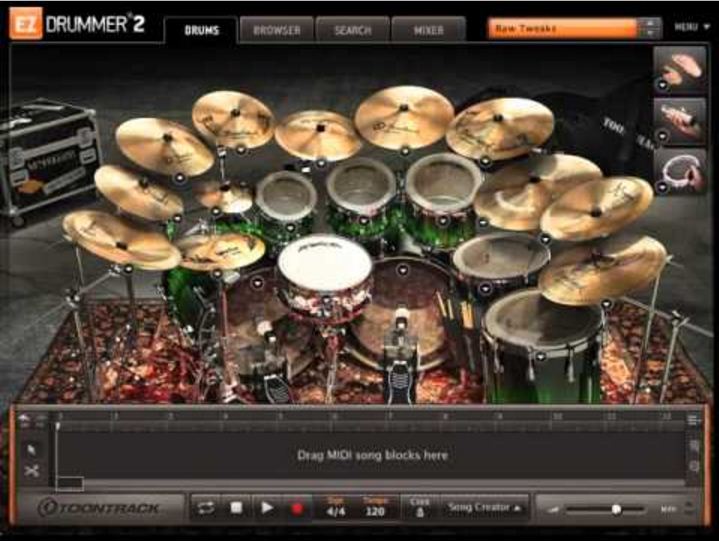The image size is (719, 542).
Task: Open the splash cymbal dropdown arrow
Action: tap(216, 211)
